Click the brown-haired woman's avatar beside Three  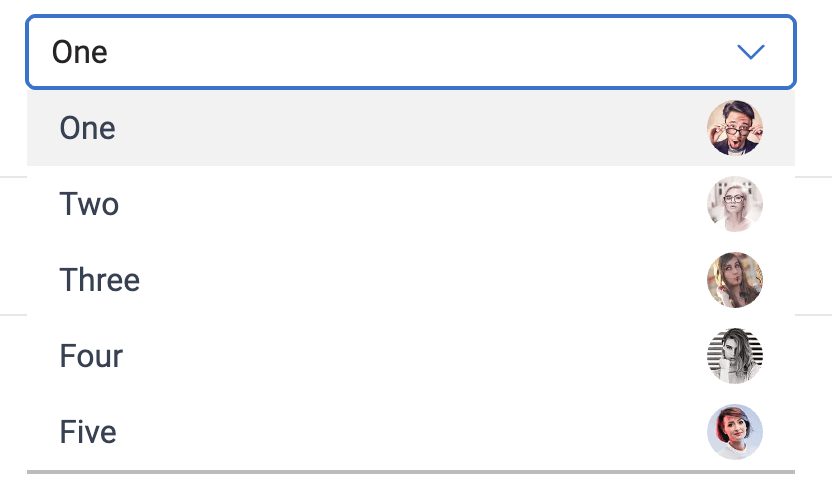[x=735, y=280]
